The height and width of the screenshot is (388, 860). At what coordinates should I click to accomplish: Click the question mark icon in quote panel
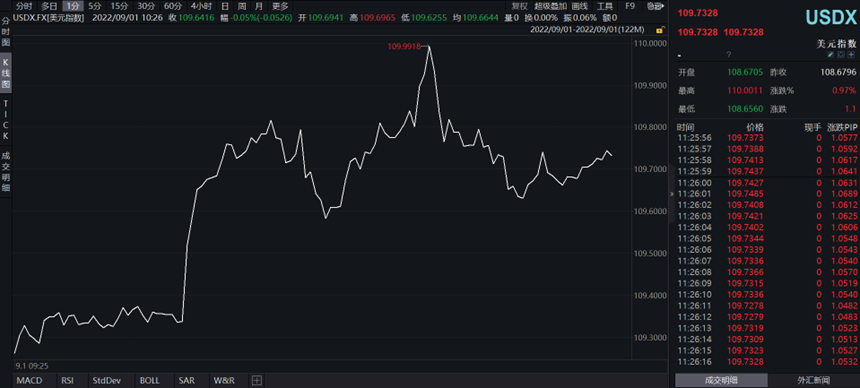pyautogui.click(x=729, y=55)
